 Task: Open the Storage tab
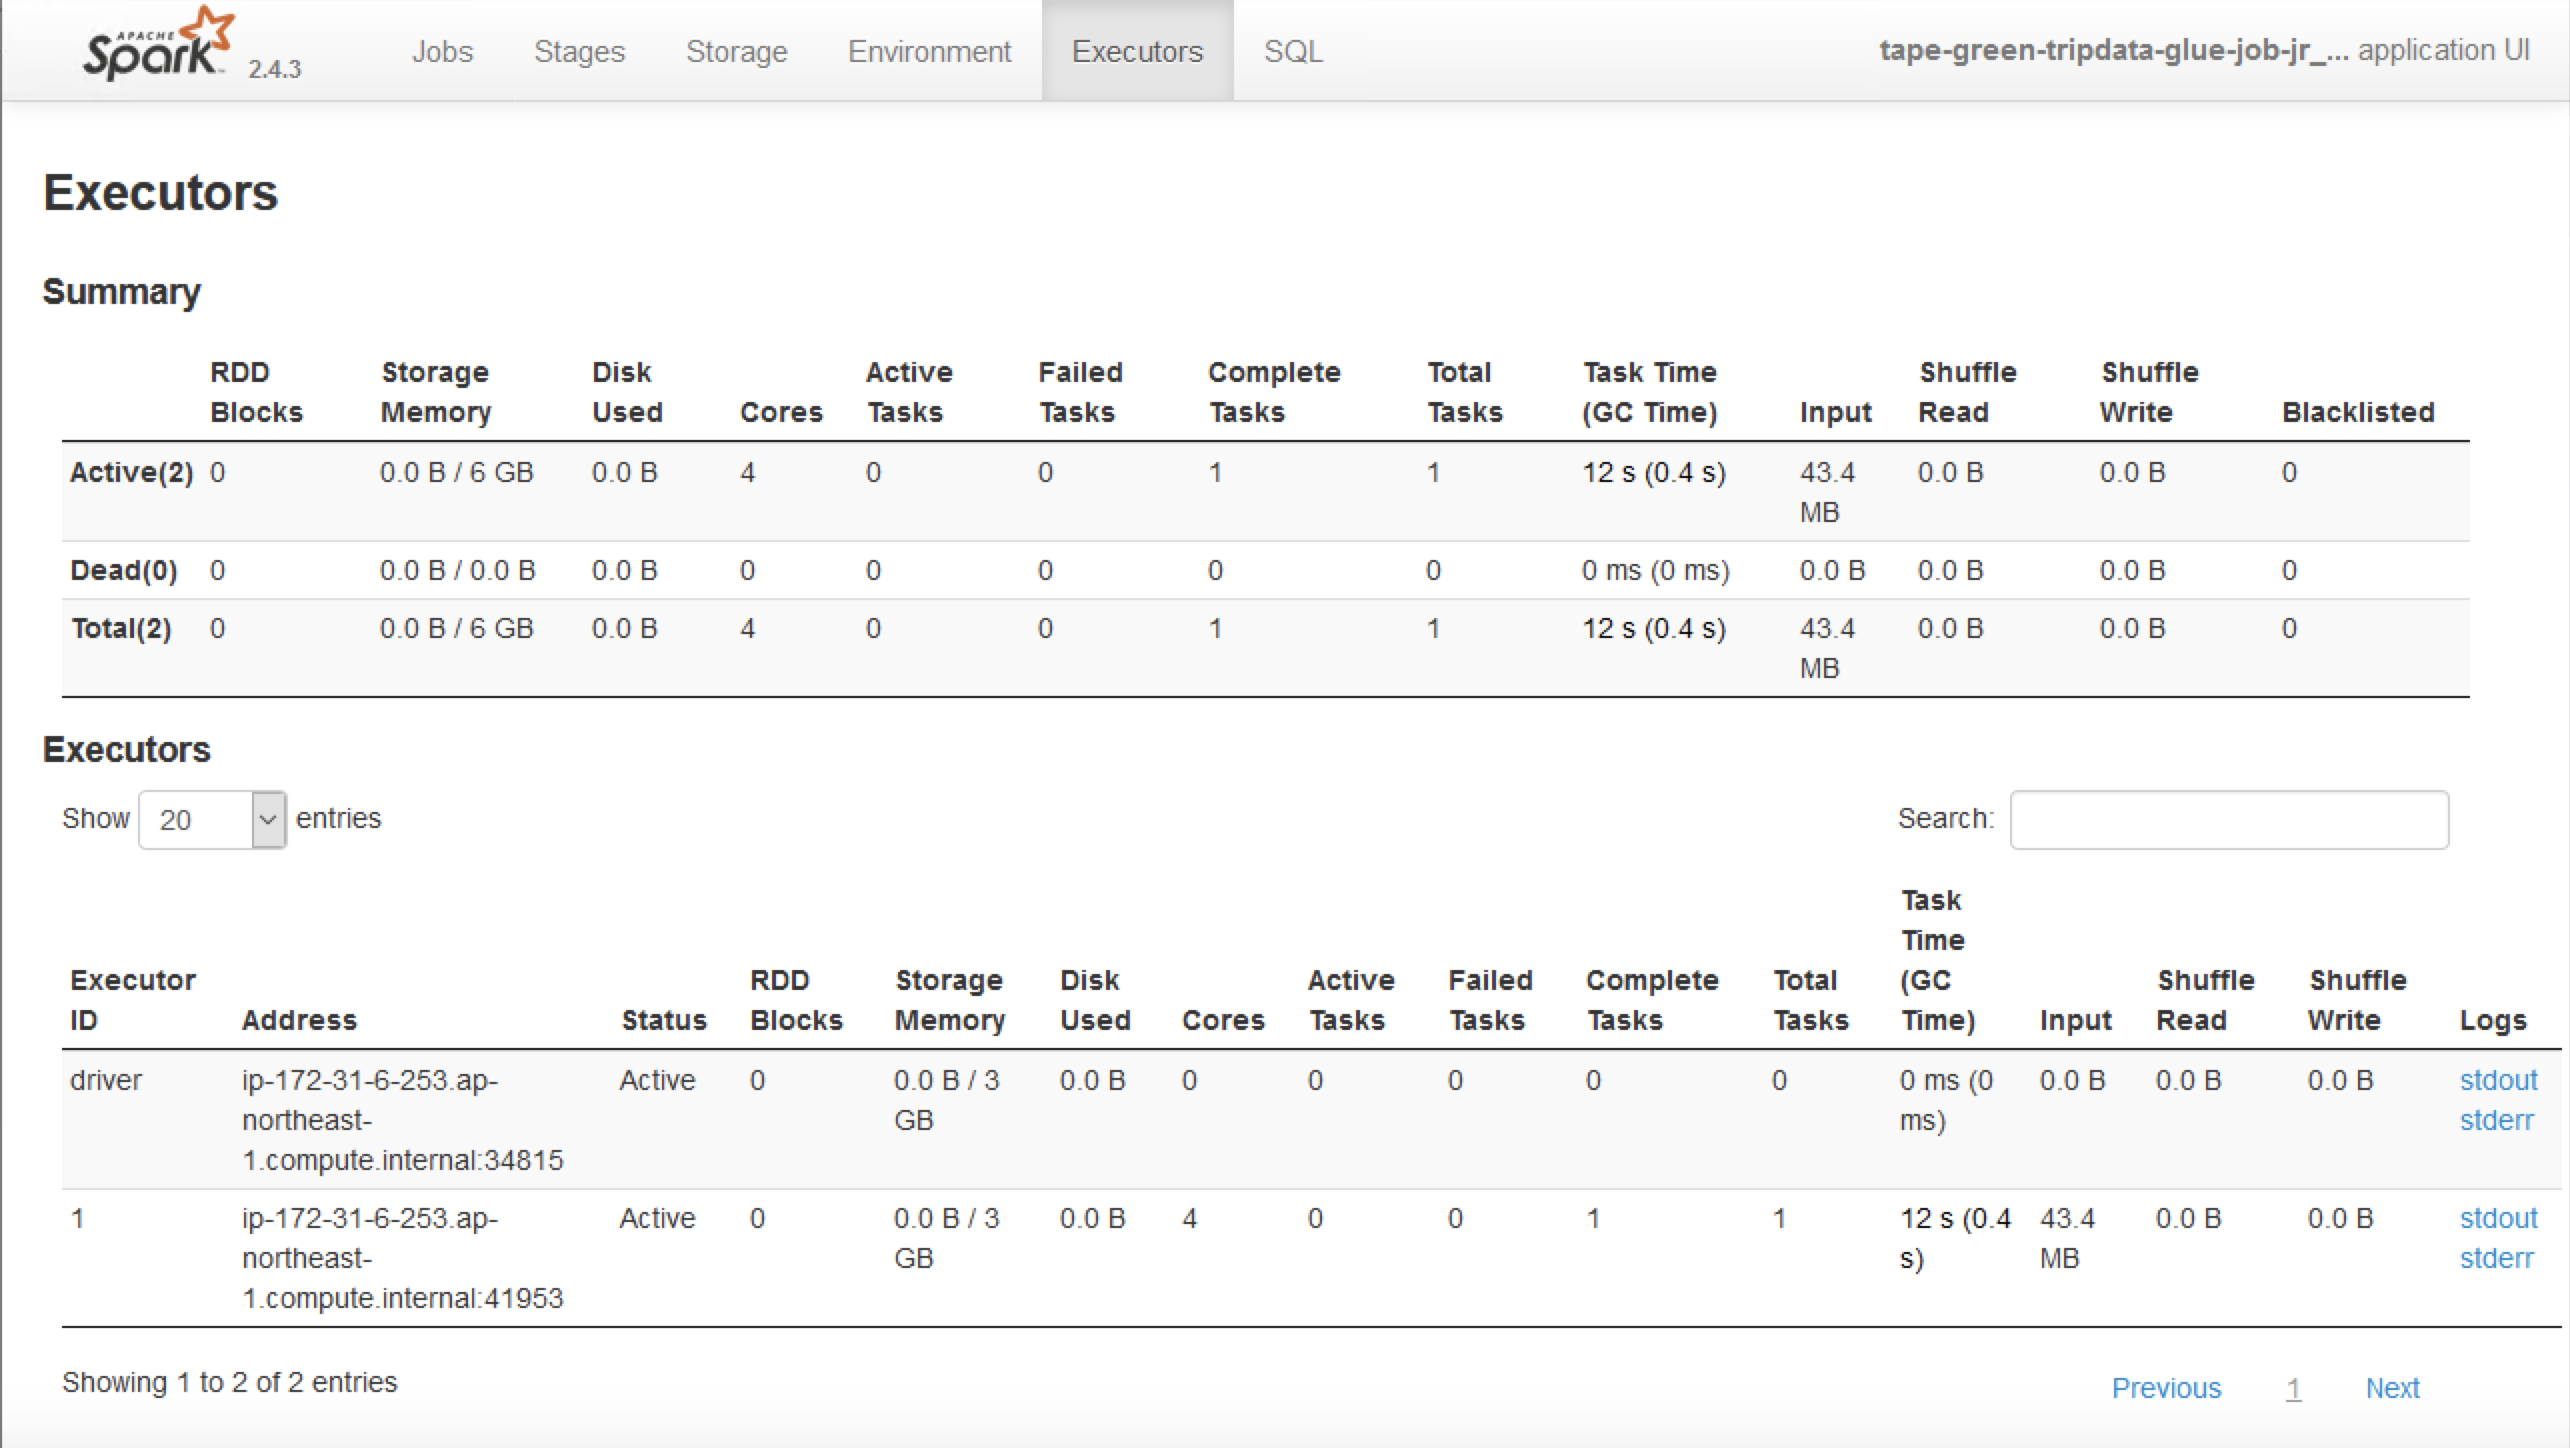736,51
